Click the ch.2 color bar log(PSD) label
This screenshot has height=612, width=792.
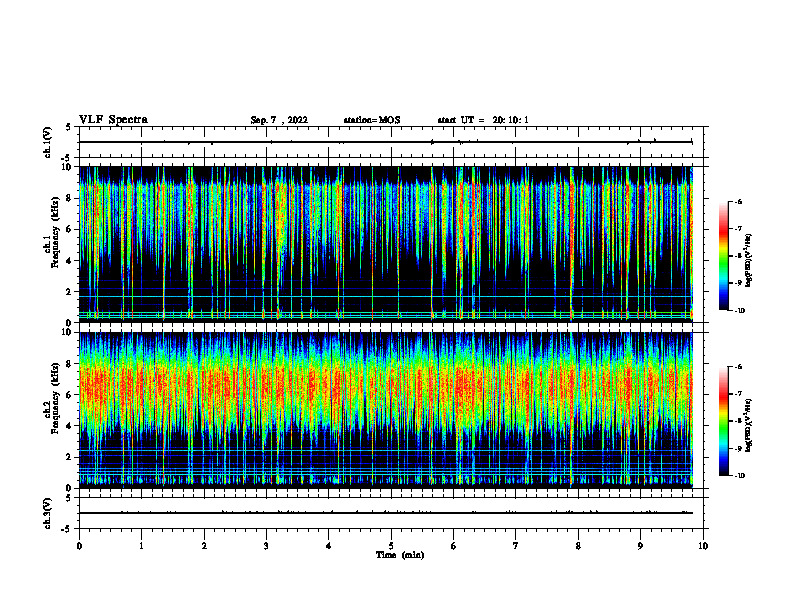tap(748, 425)
